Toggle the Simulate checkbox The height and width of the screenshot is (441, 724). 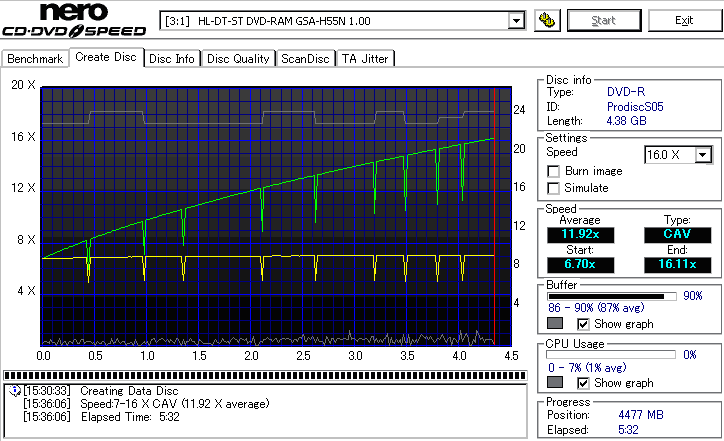coord(554,188)
